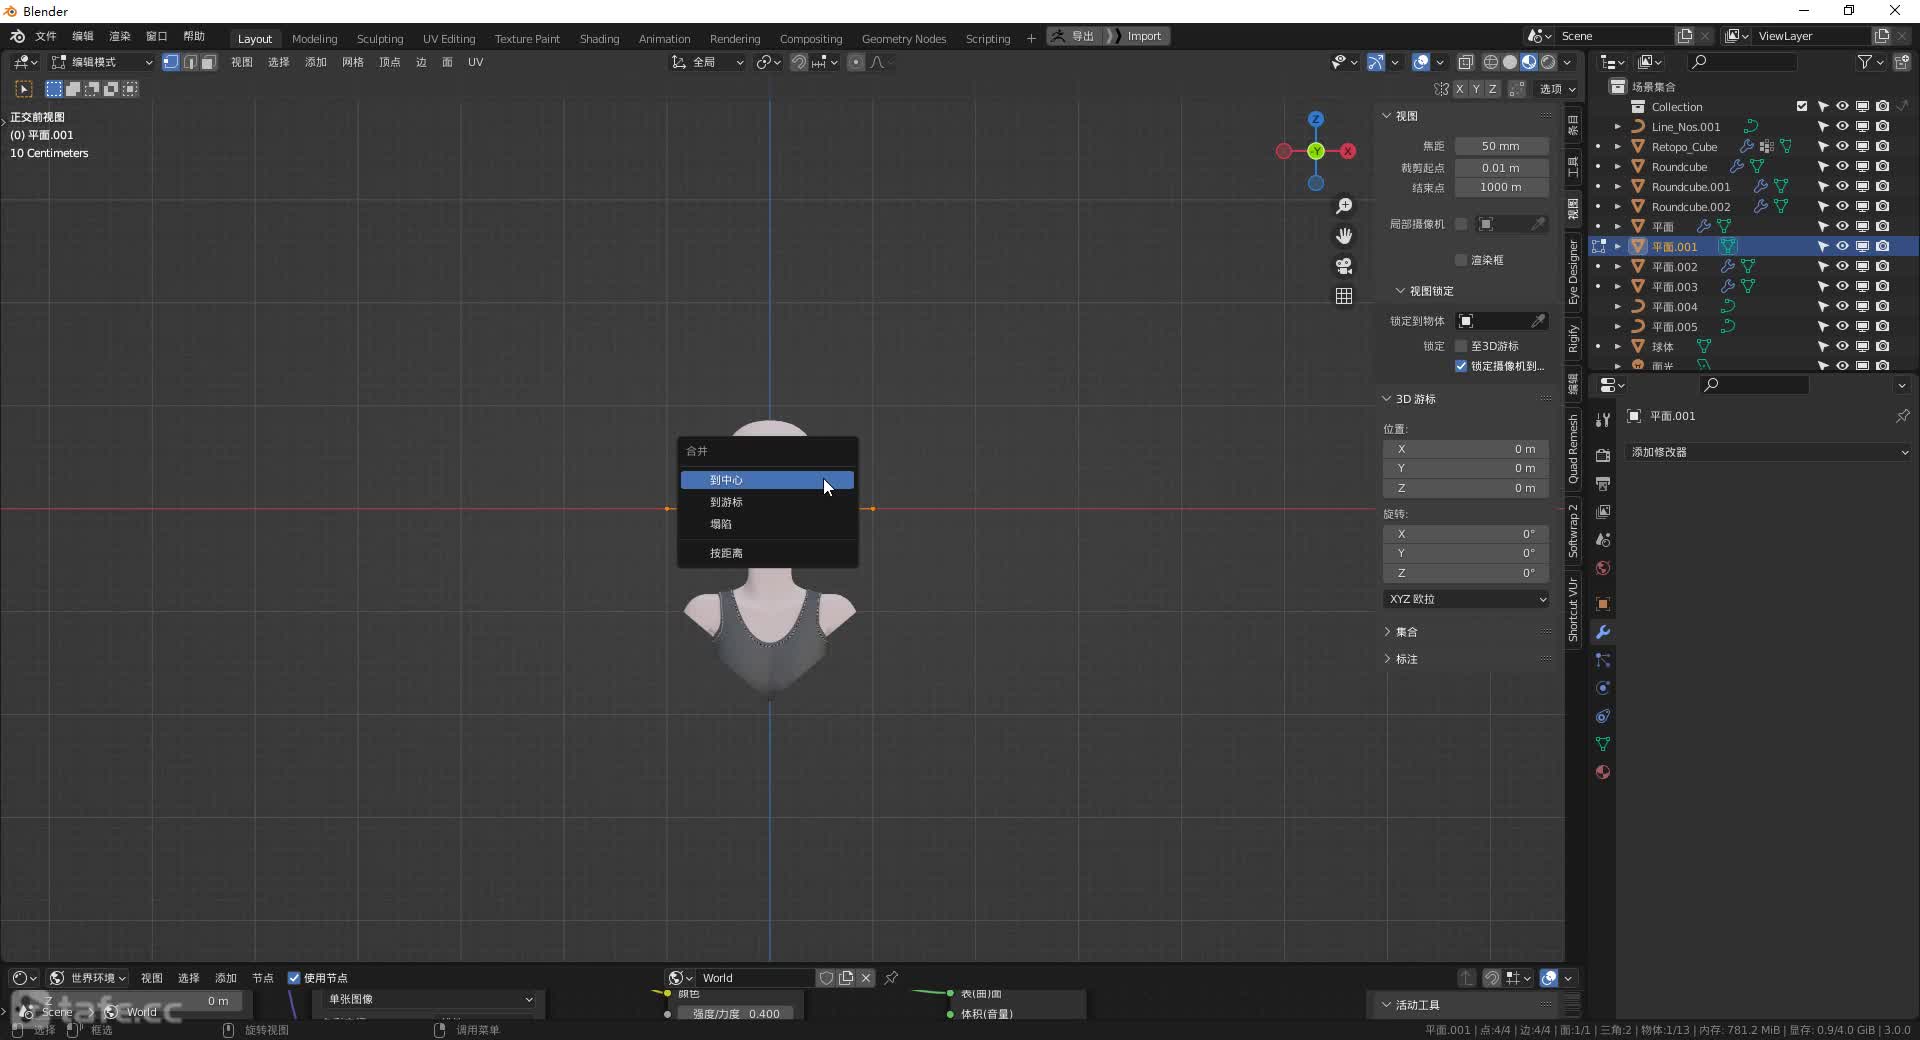This screenshot has width=1920, height=1040.
Task: Switch to Shading workspace tab
Action: click(x=599, y=38)
